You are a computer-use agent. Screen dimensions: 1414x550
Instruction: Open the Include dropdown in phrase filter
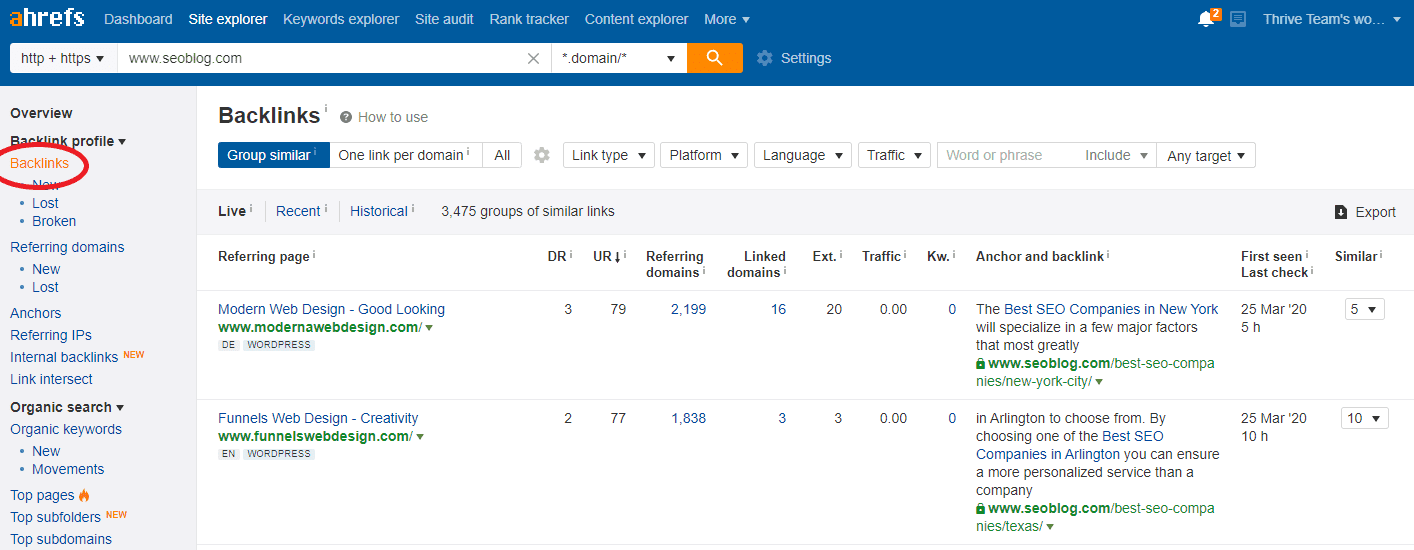[x=1115, y=155]
